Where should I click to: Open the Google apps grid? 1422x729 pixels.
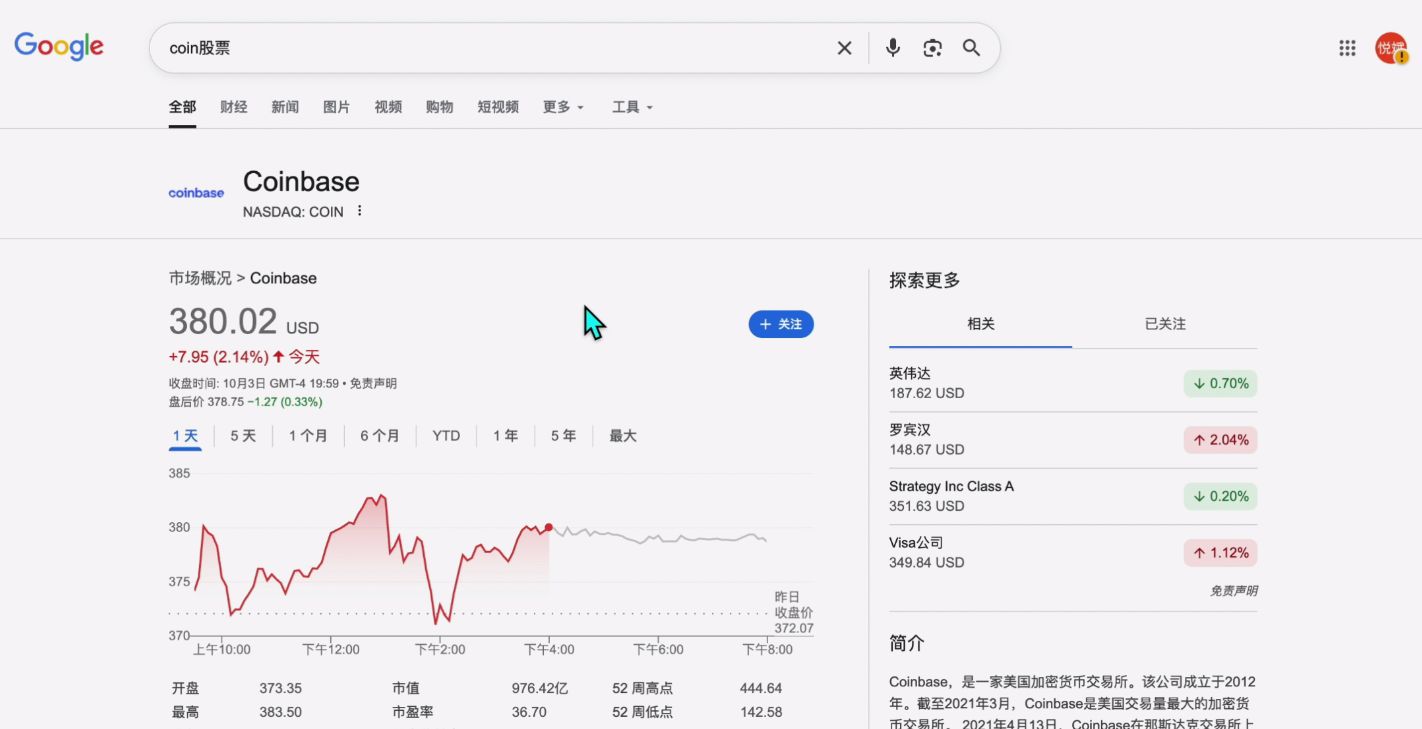pos(1347,47)
